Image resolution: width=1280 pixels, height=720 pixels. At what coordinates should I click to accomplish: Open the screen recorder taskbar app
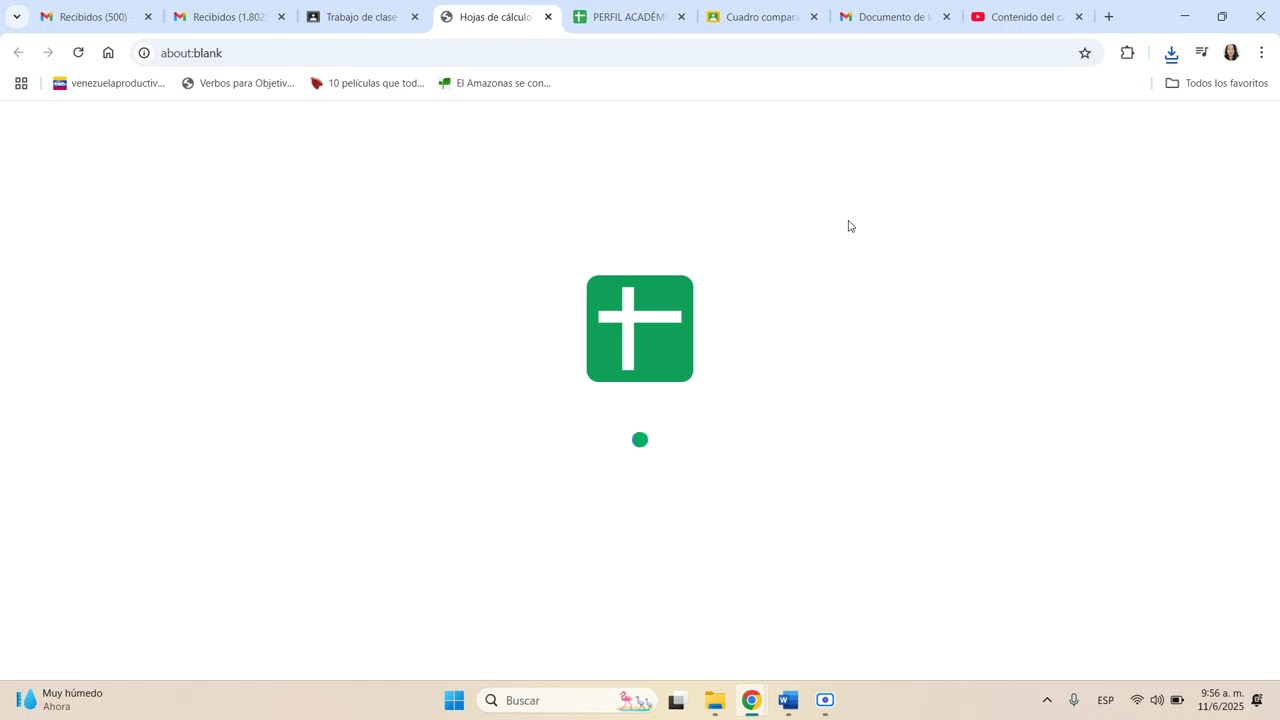tap(825, 700)
